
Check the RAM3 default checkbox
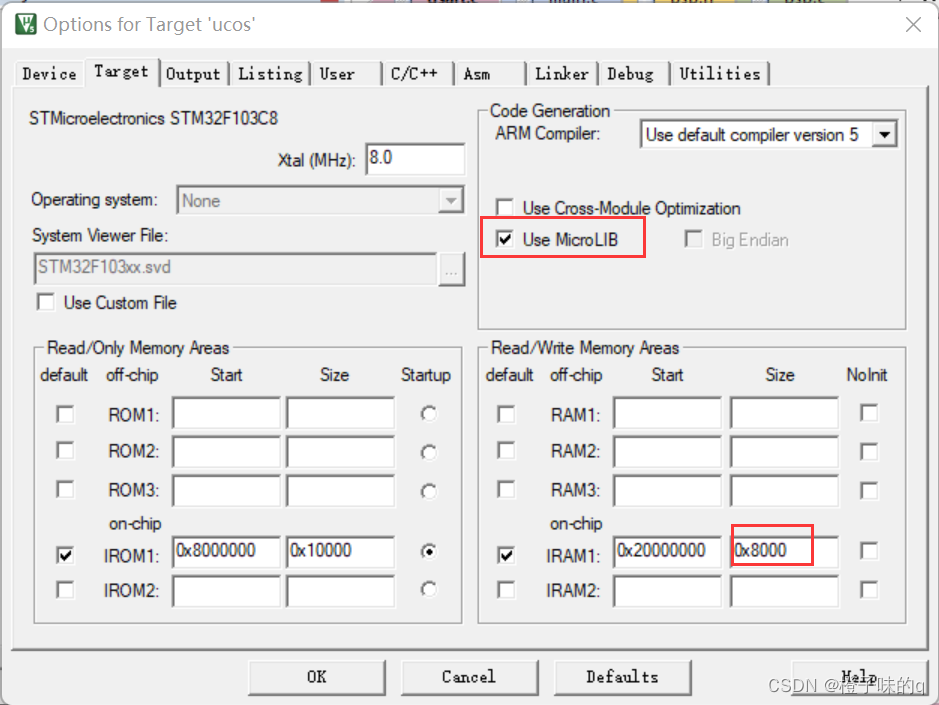(x=506, y=489)
